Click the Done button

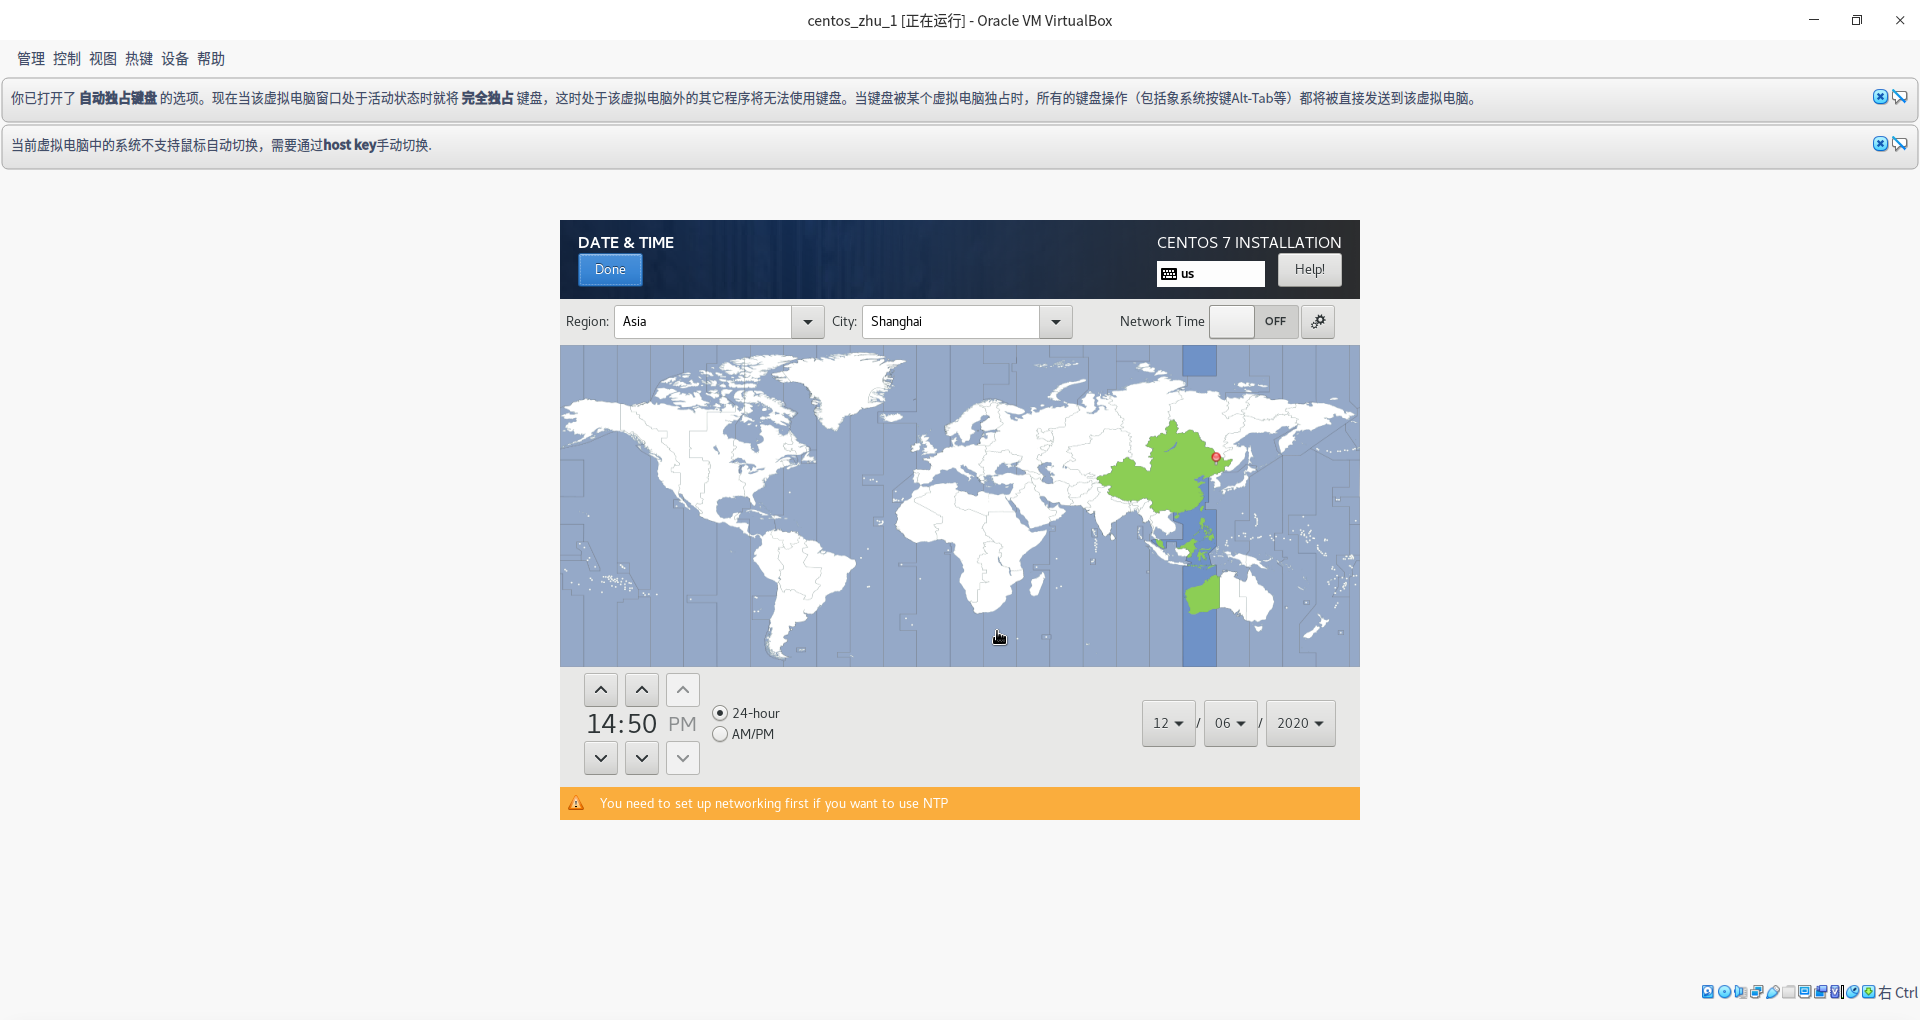610,270
